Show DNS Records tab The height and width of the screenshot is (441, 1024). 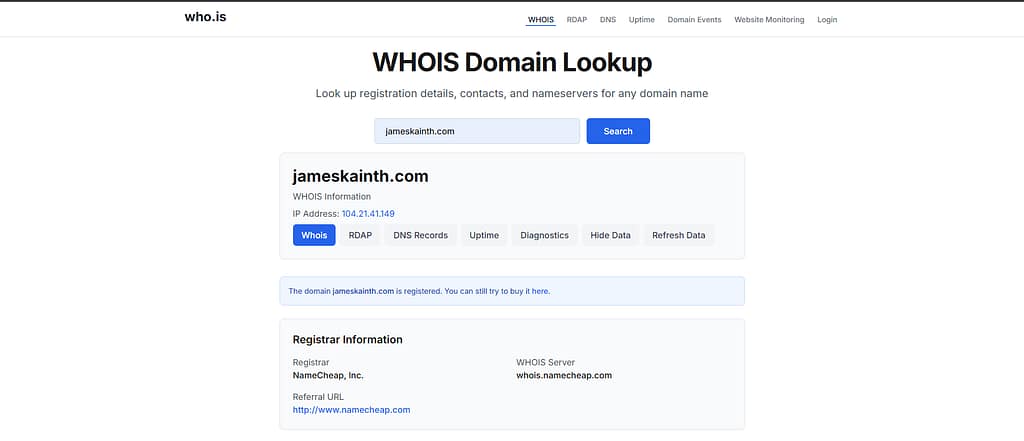[x=421, y=235]
